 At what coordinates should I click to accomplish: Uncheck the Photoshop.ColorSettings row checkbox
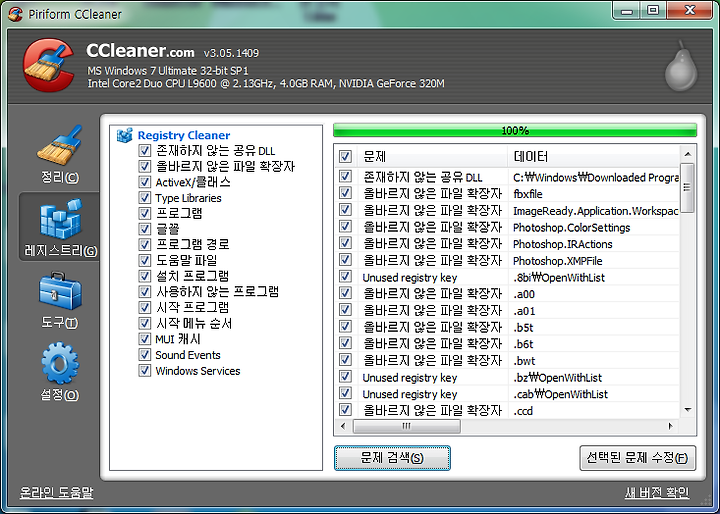(x=345, y=226)
